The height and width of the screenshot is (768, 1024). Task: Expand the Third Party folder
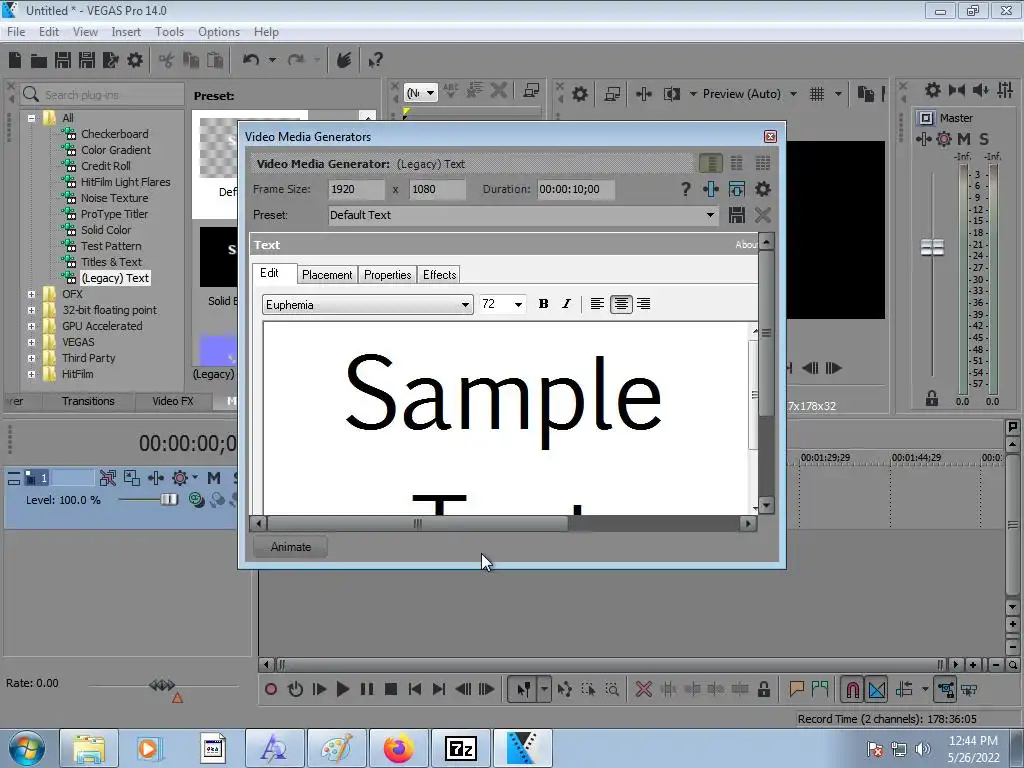pyautogui.click(x=31, y=359)
